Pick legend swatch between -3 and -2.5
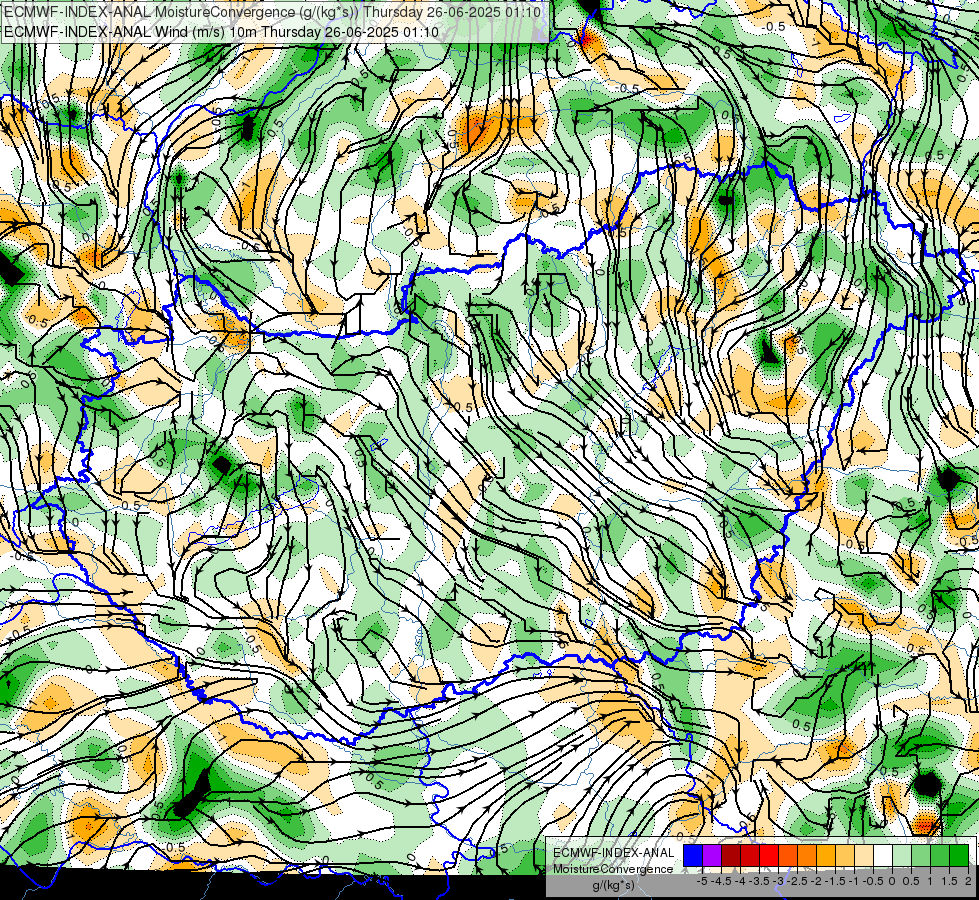 coord(788,856)
